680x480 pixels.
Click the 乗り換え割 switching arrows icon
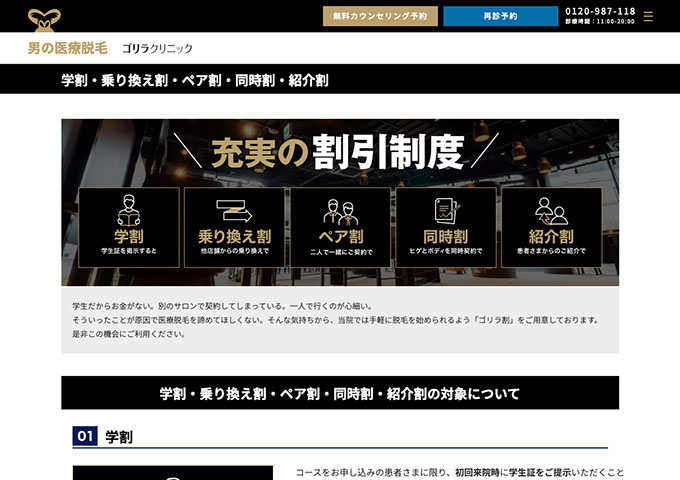click(x=234, y=211)
